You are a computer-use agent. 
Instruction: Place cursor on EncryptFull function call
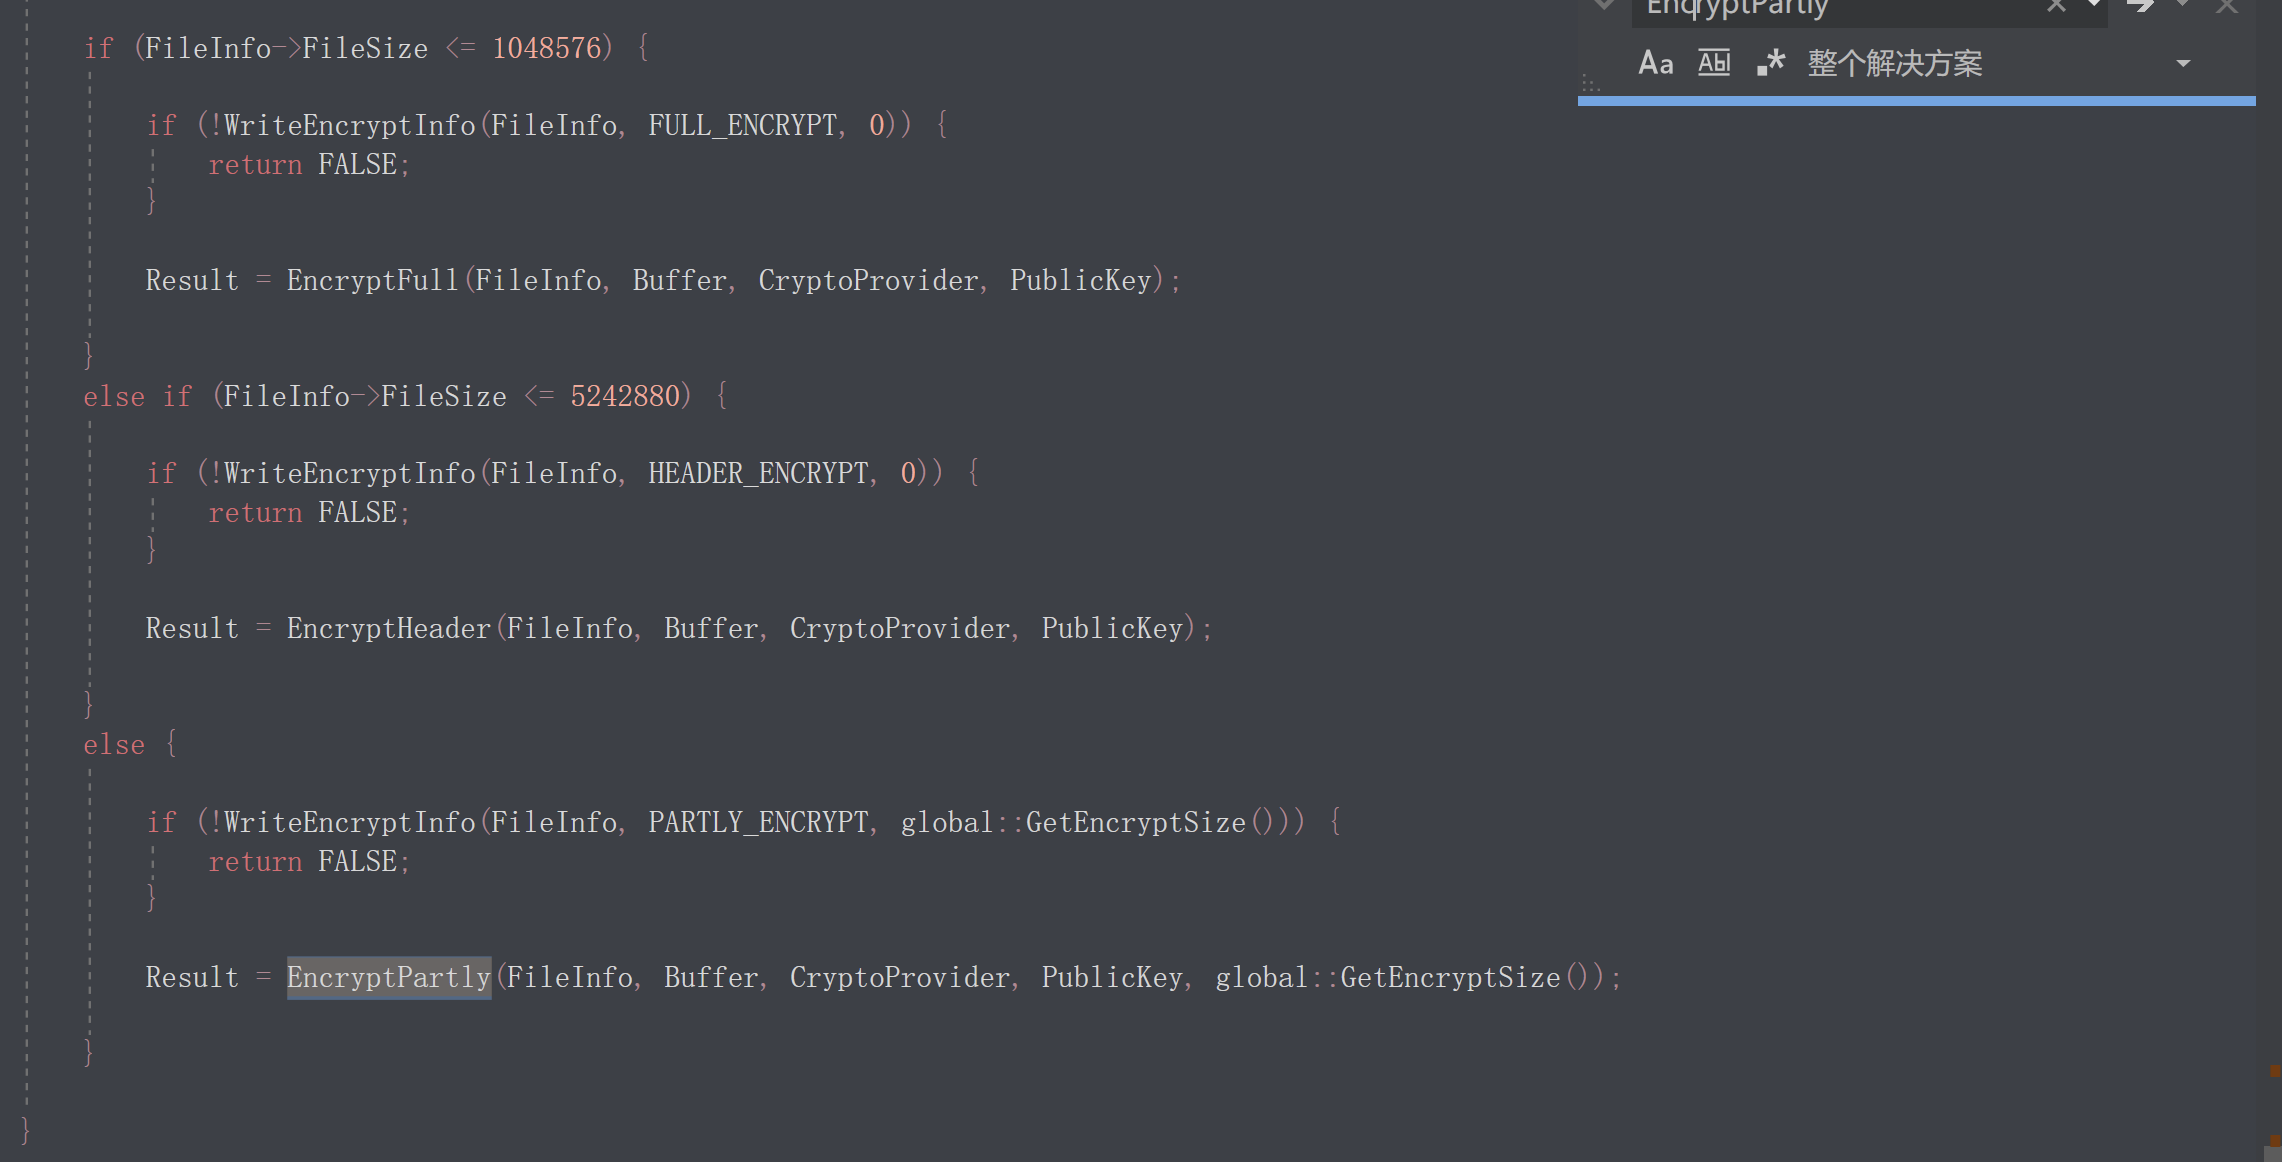point(373,280)
